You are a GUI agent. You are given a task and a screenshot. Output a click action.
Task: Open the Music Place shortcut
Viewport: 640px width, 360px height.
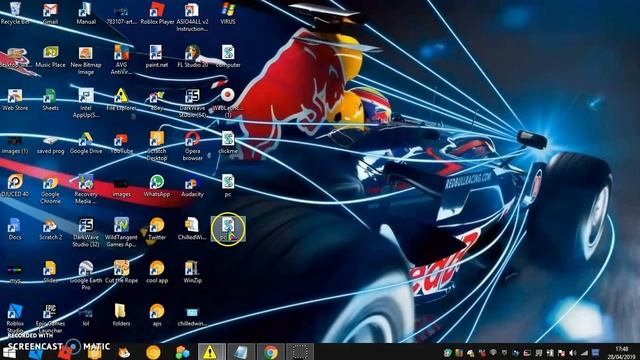point(50,56)
